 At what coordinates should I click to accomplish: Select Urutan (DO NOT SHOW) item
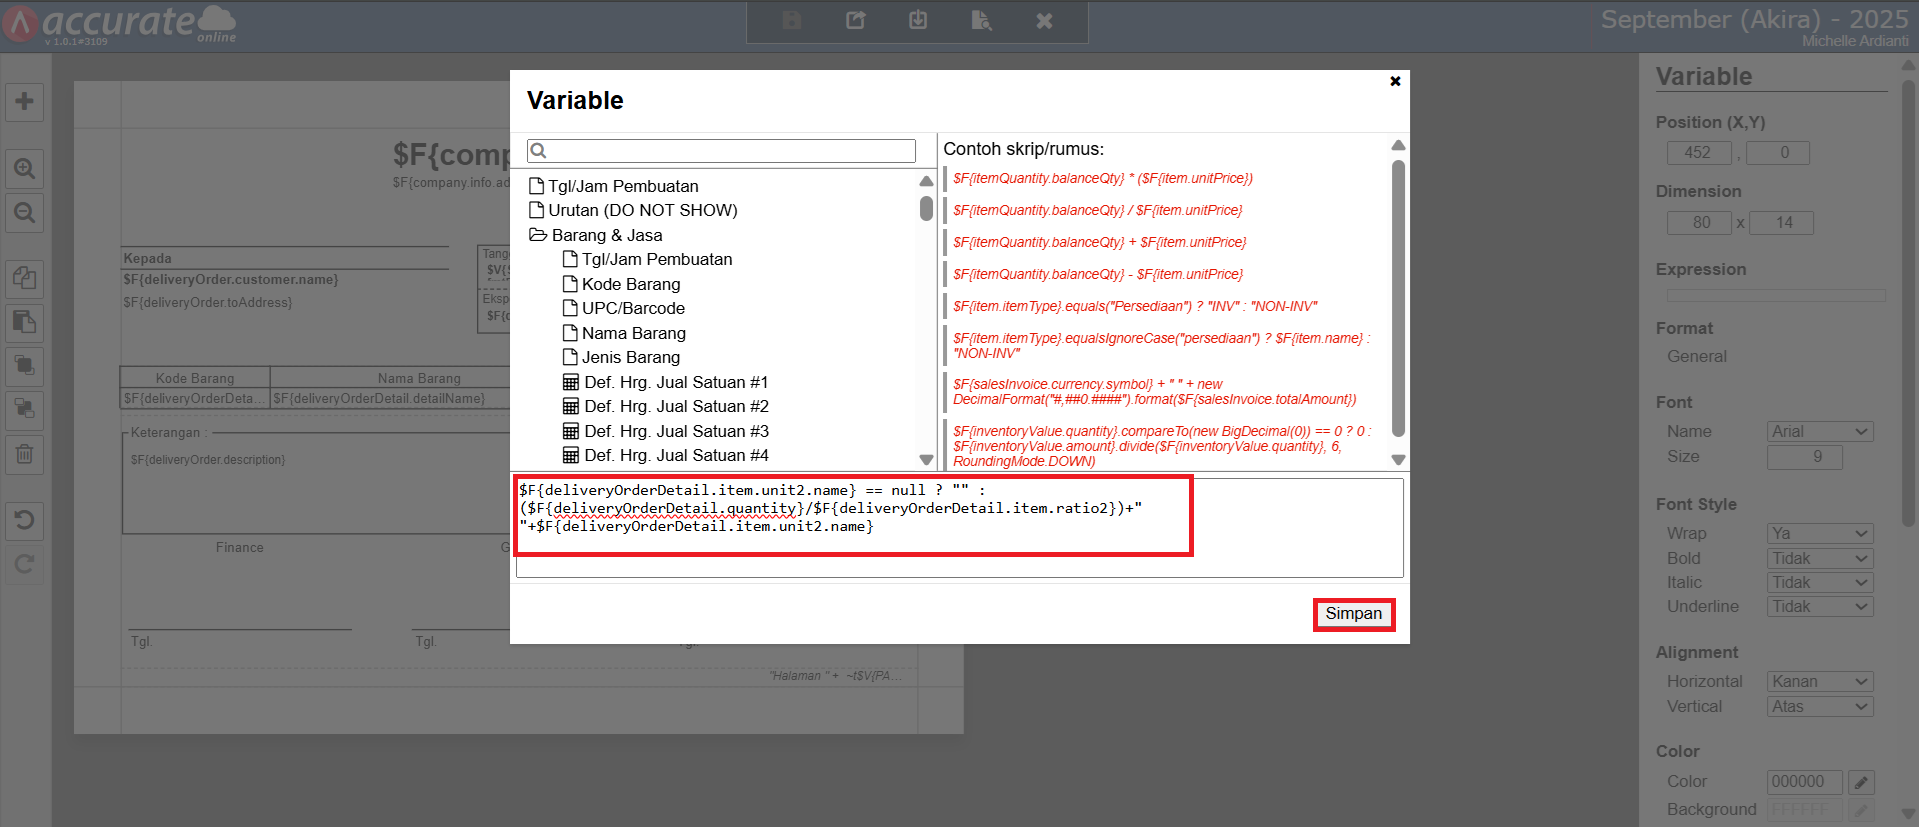[642, 210]
